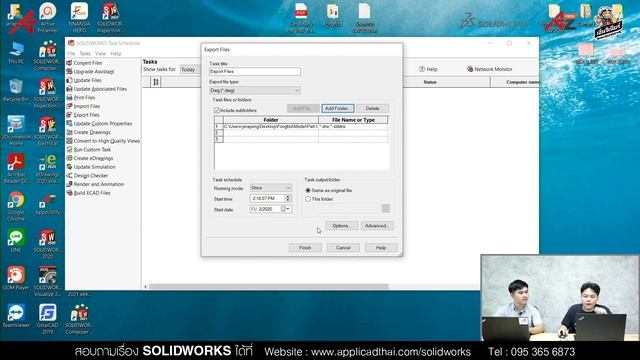Open Help menu in Task Scheduler
The image size is (640, 360).
point(116,53)
